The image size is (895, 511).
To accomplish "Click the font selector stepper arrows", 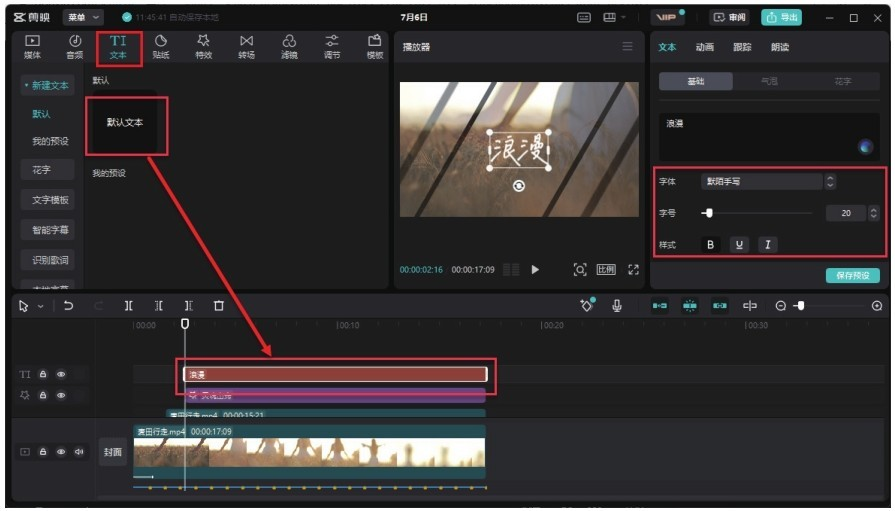I will [x=831, y=182].
